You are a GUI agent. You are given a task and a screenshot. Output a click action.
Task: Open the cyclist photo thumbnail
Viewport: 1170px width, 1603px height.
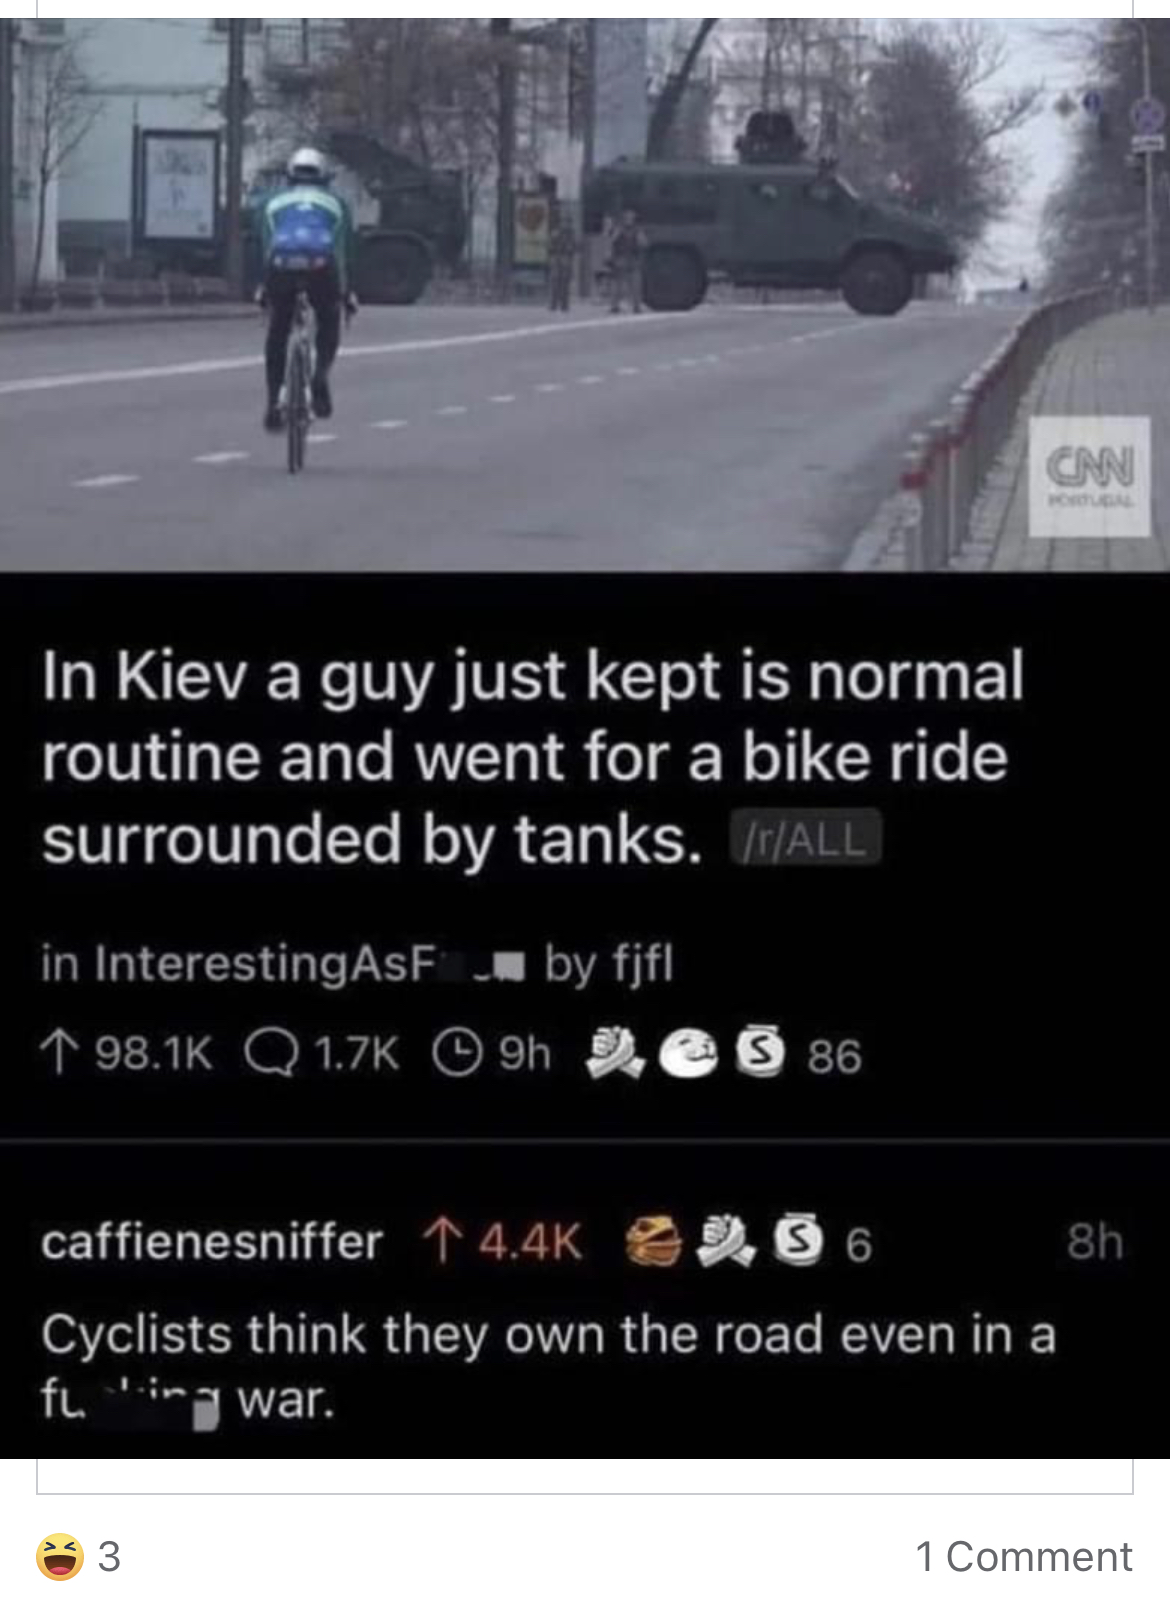click(585, 295)
